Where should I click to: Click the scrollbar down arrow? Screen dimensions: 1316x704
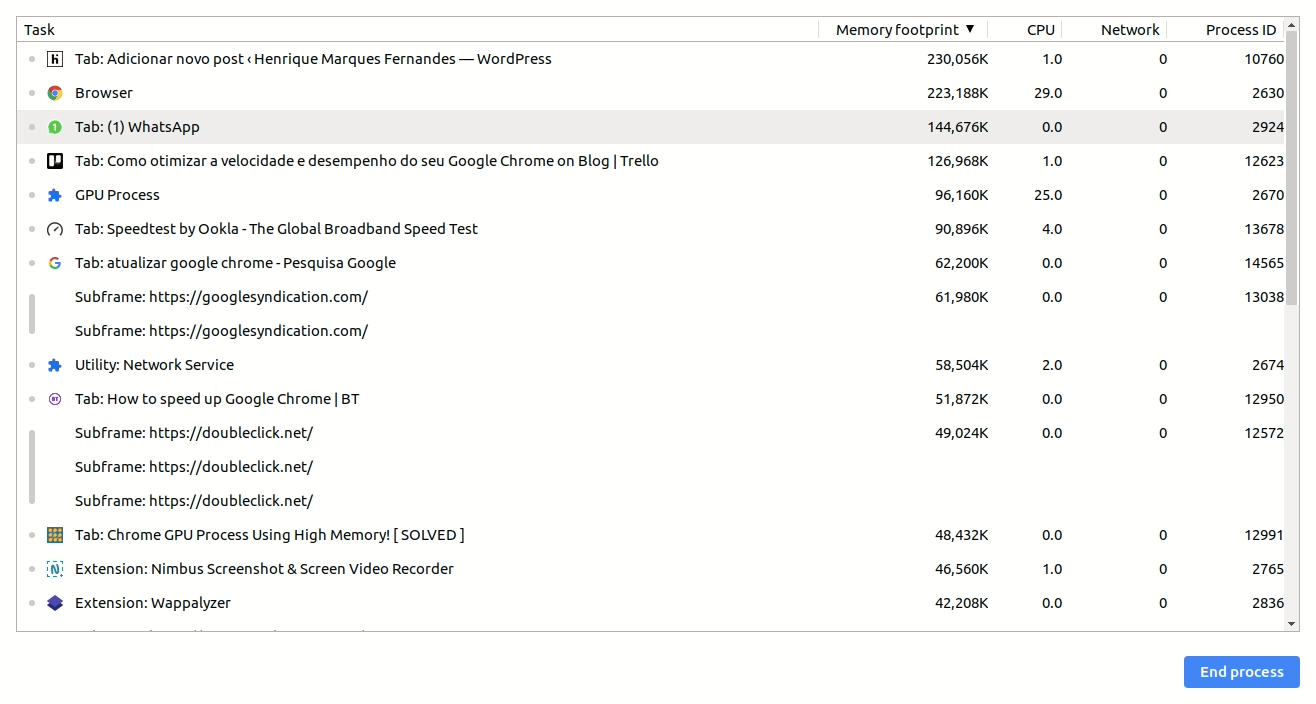(1291, 623)
